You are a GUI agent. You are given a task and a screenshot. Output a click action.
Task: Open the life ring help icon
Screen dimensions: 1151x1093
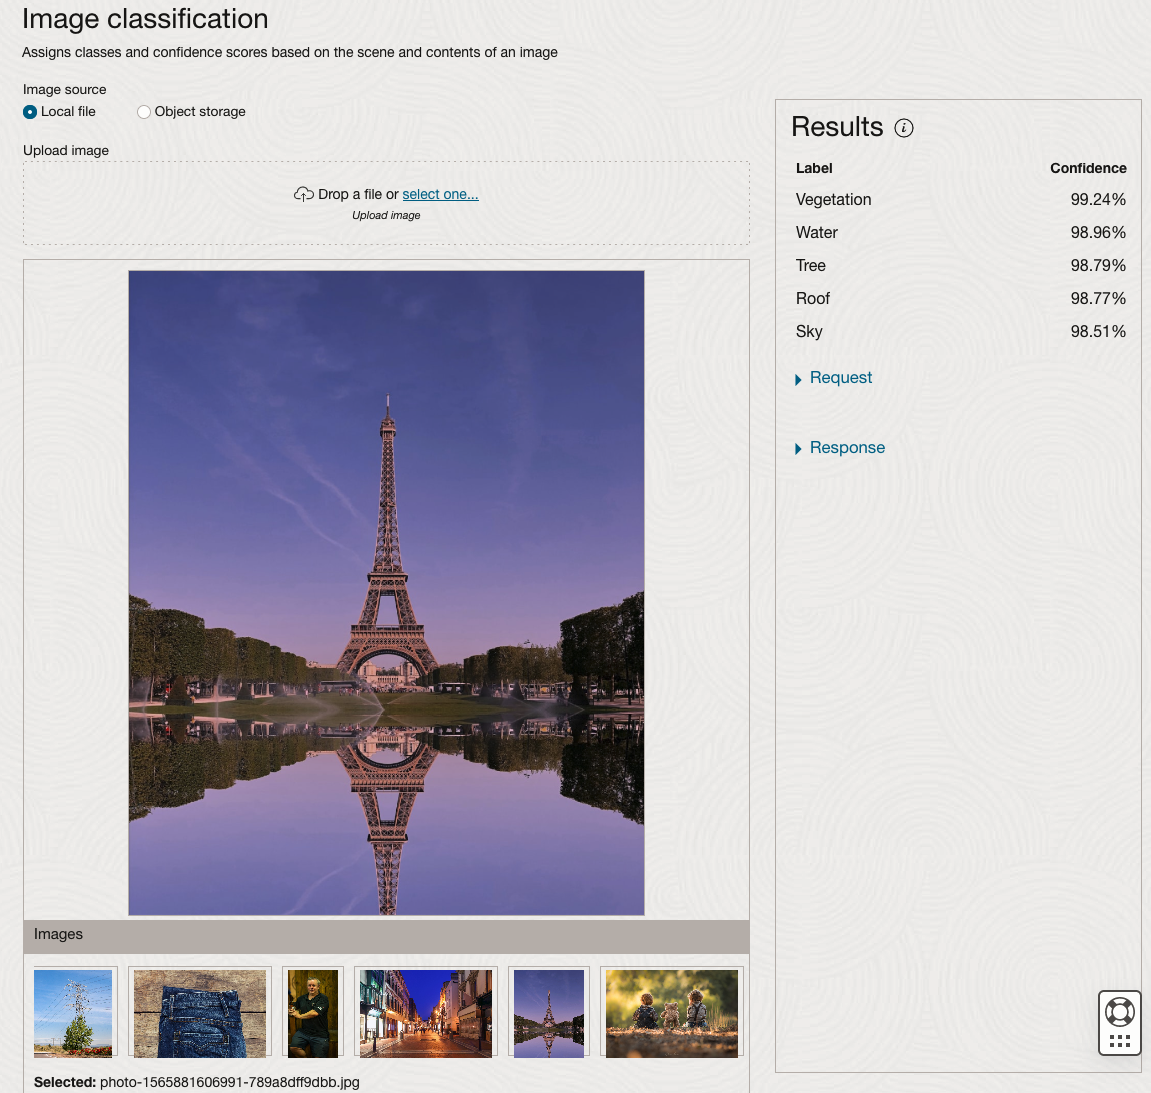[1119, 1012]
